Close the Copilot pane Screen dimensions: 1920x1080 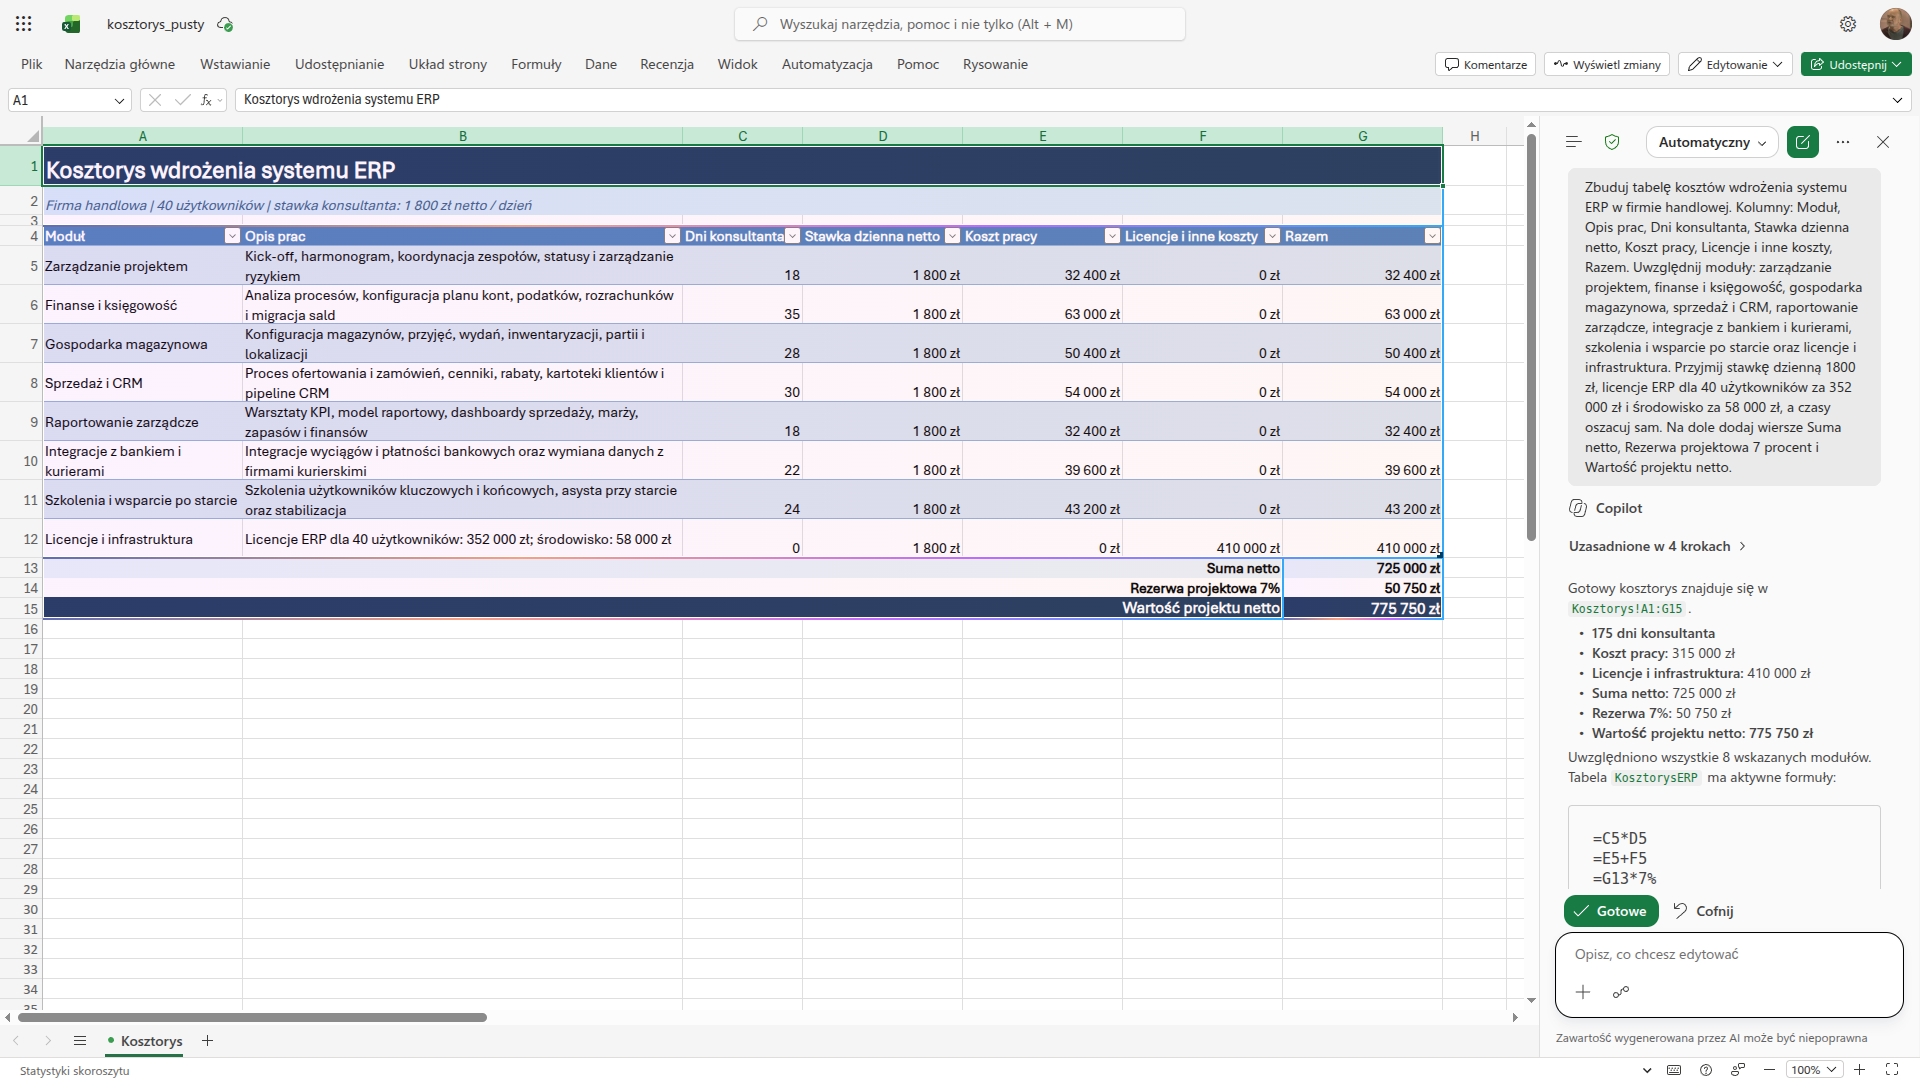point(1883,142)
